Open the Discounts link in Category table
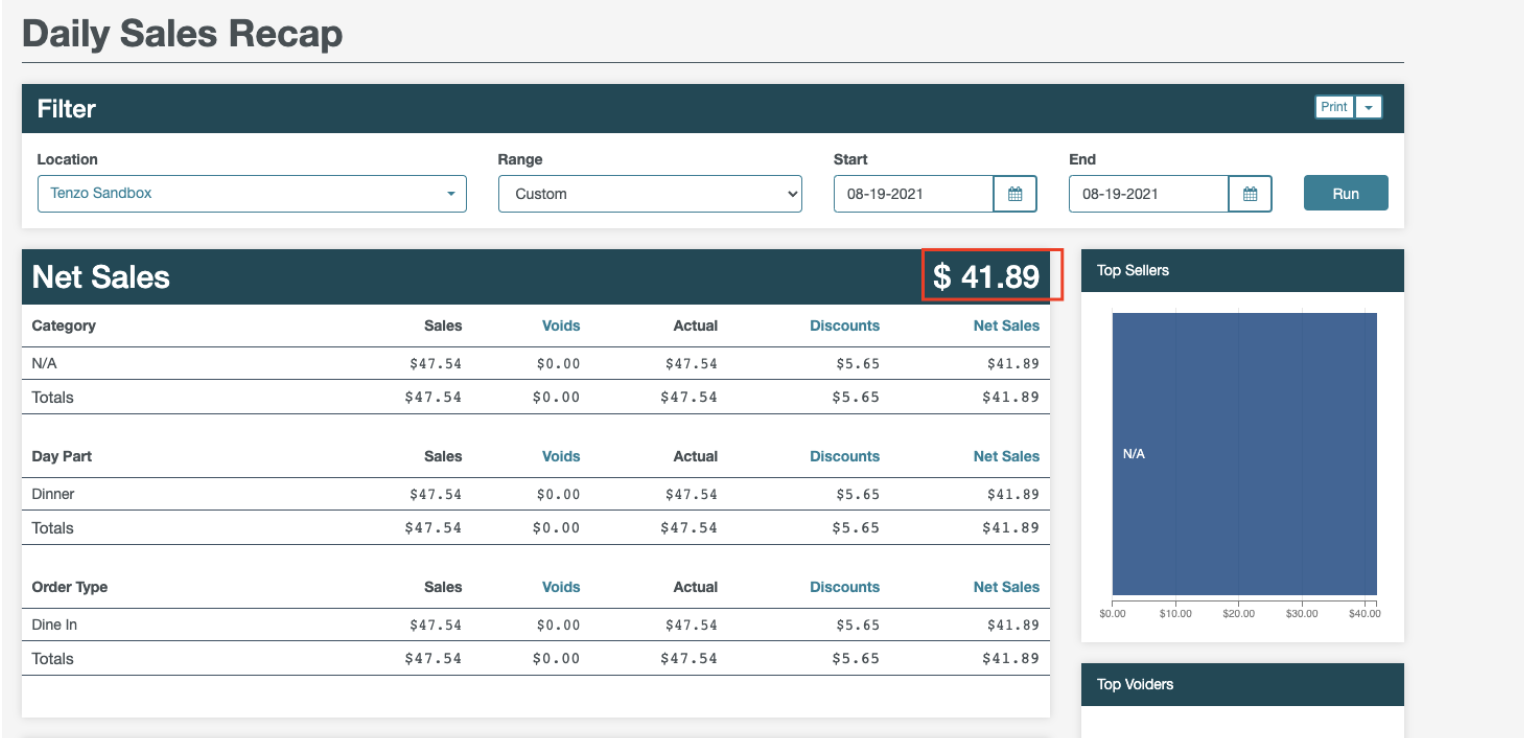Image resolution: width=1524 pixels, height=738 pixels. 845,325
